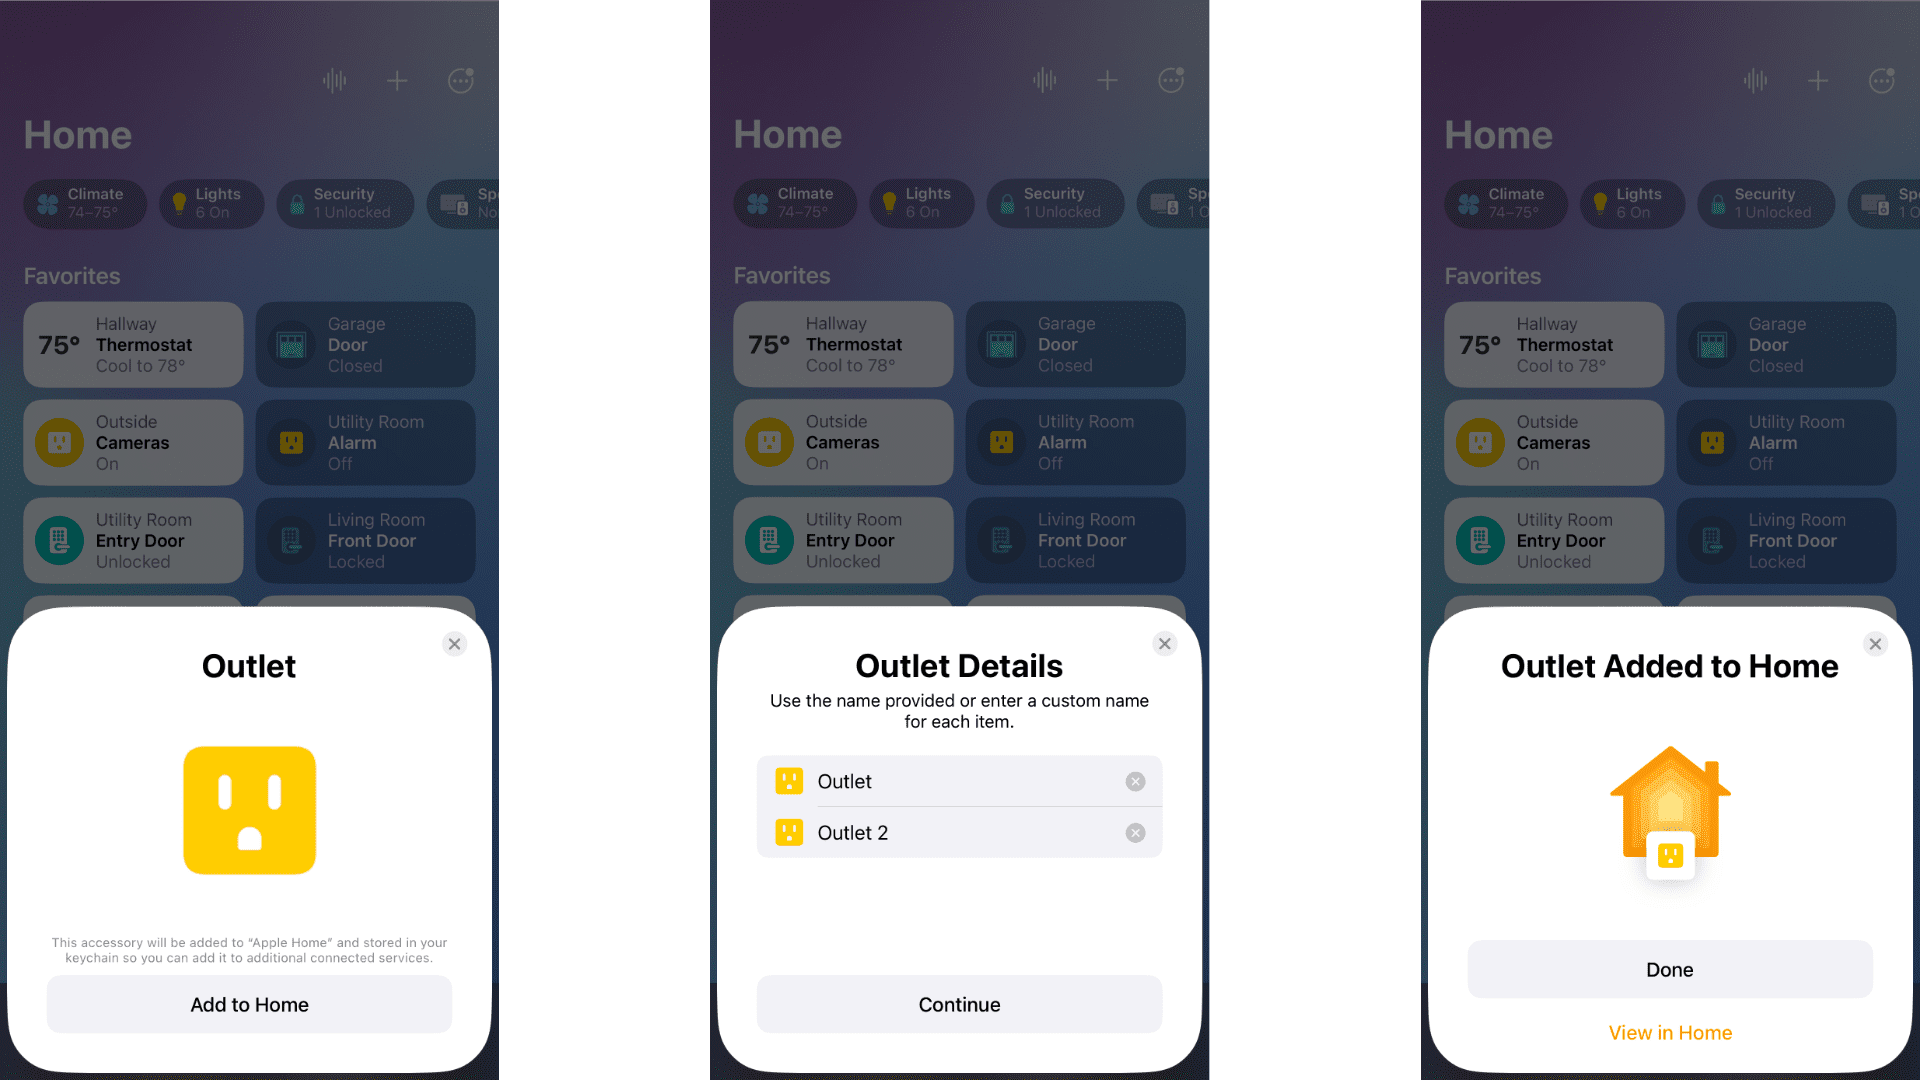Click View in Home link

pos(1669,1031)
